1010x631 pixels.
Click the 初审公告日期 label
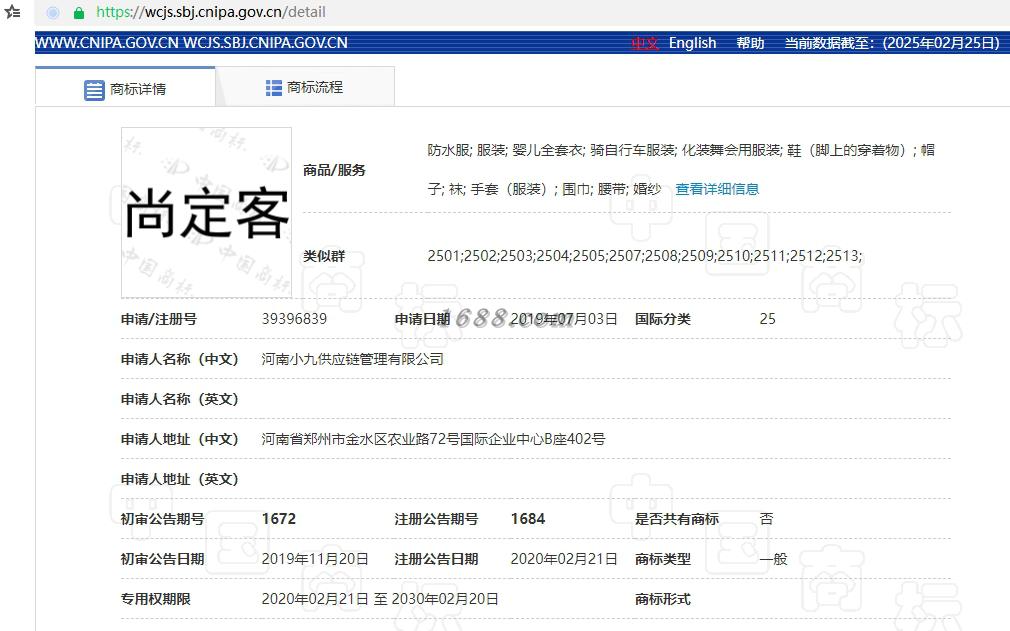click(x=162, y=559)
